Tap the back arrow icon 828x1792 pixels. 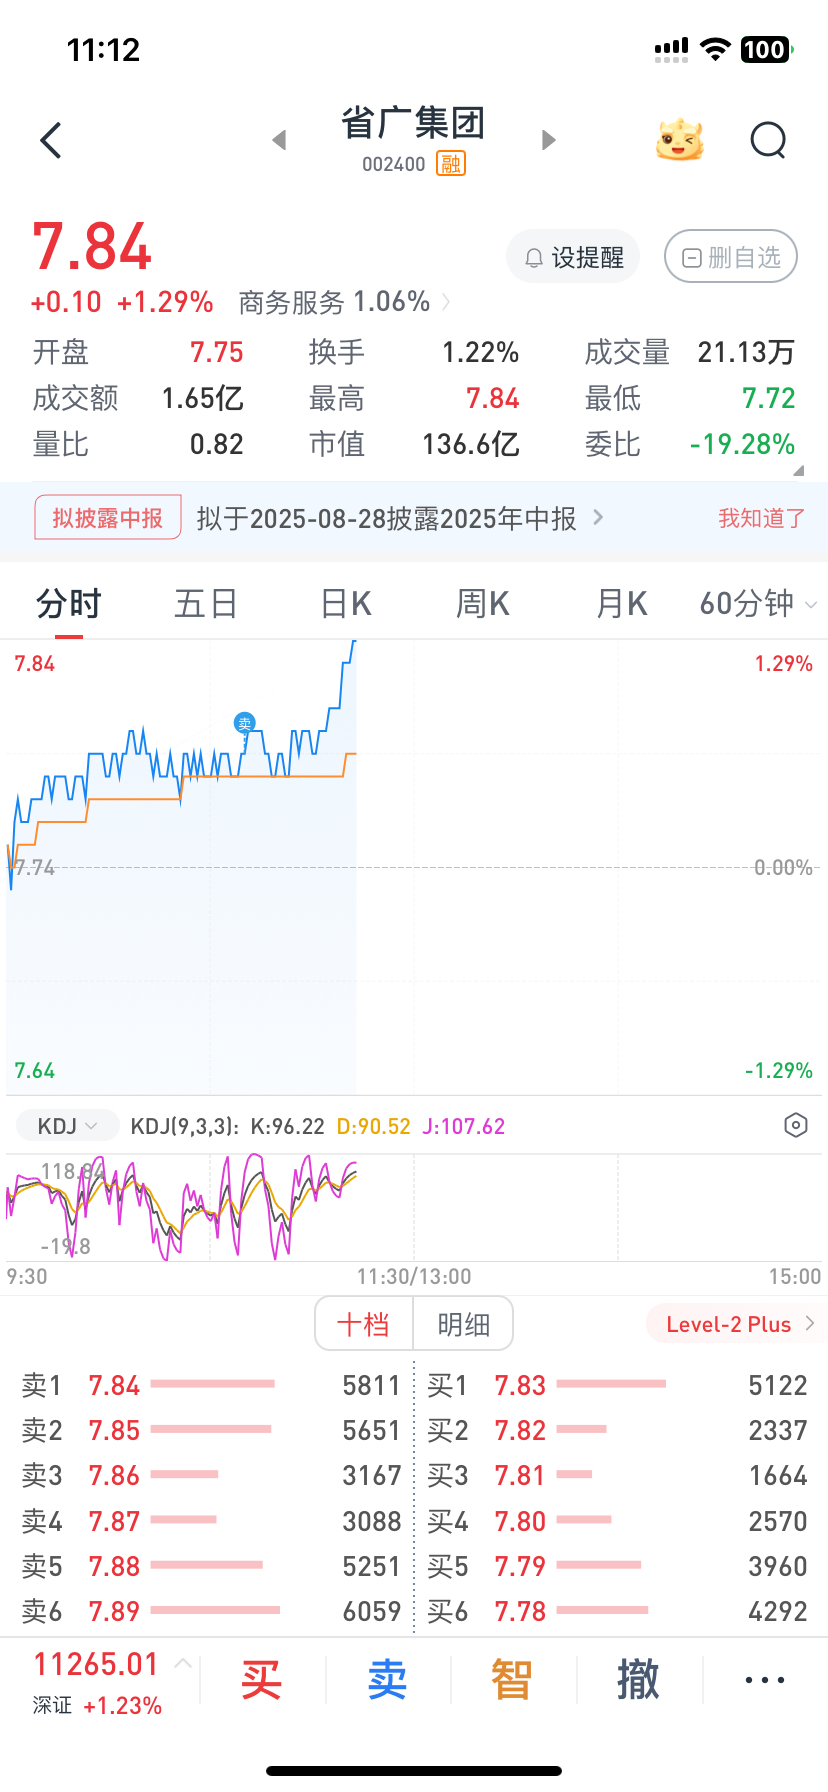click(x=51, y=140)
